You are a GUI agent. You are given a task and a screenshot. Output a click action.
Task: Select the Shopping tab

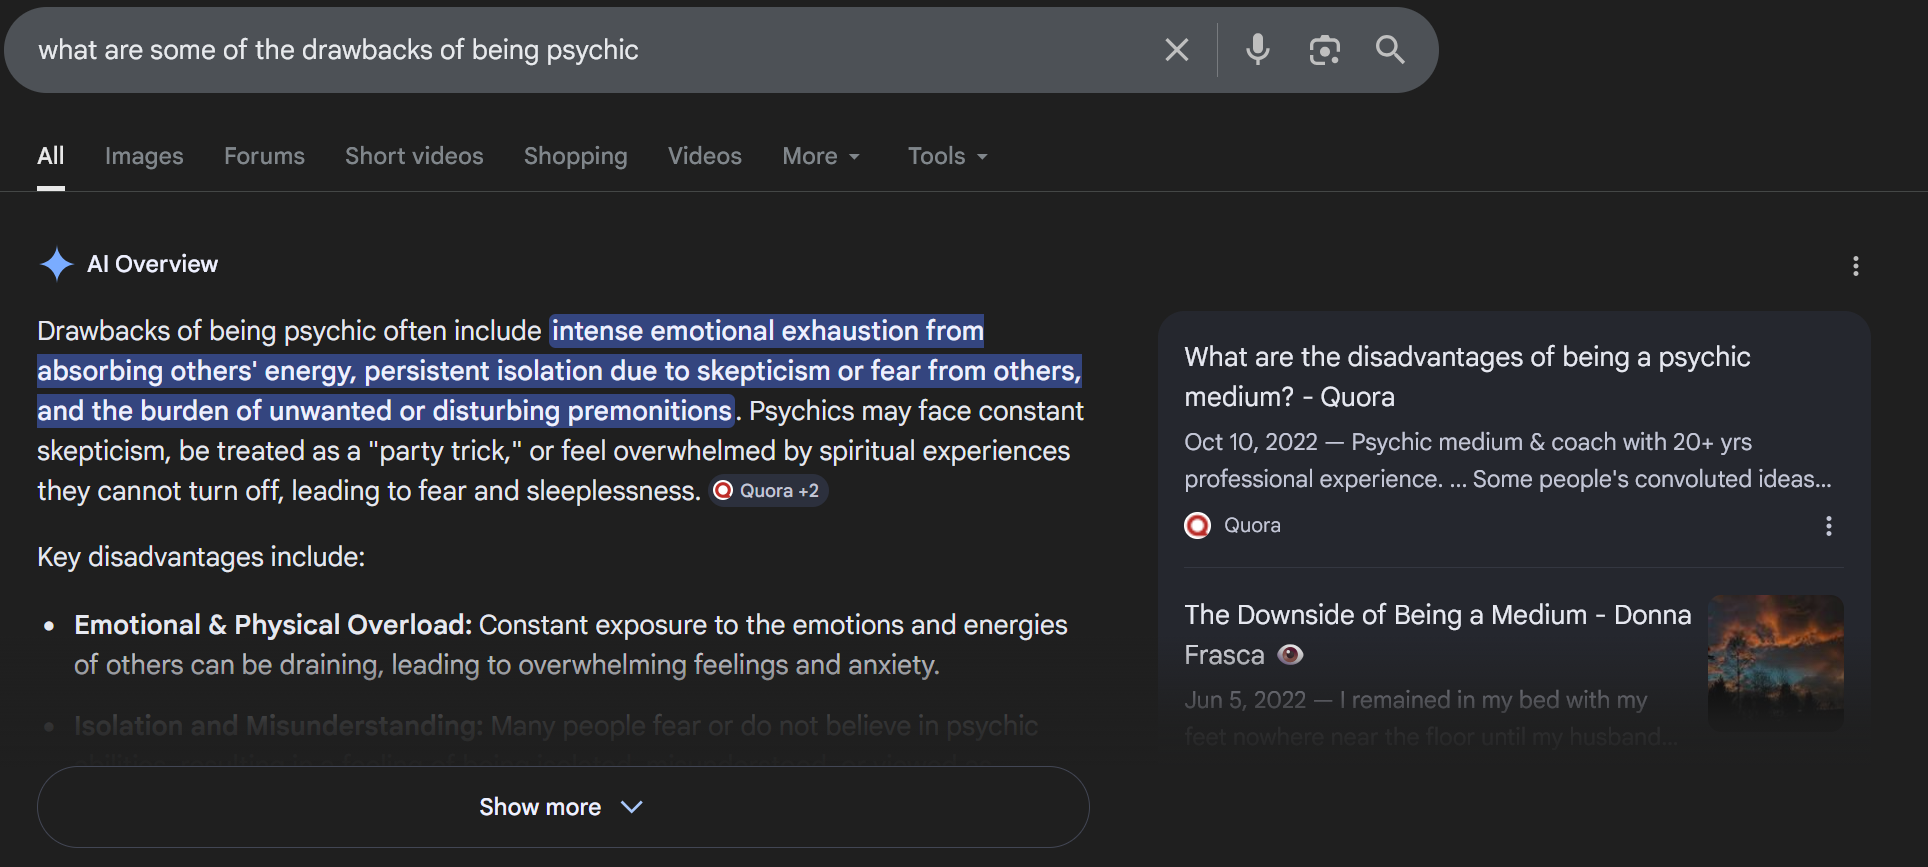[x=575, y=156]
